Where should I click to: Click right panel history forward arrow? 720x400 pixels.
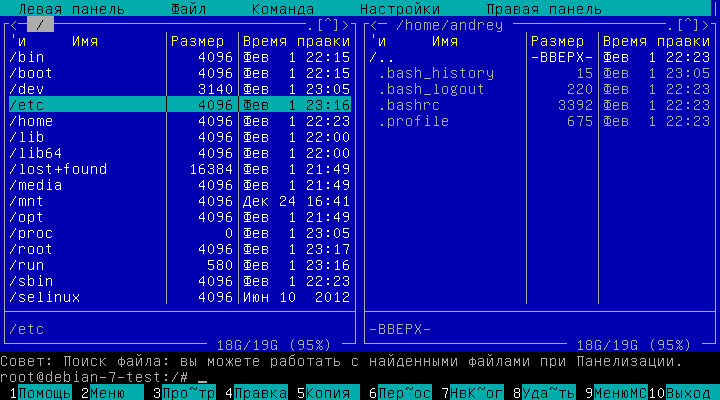(x=704, y=25)
